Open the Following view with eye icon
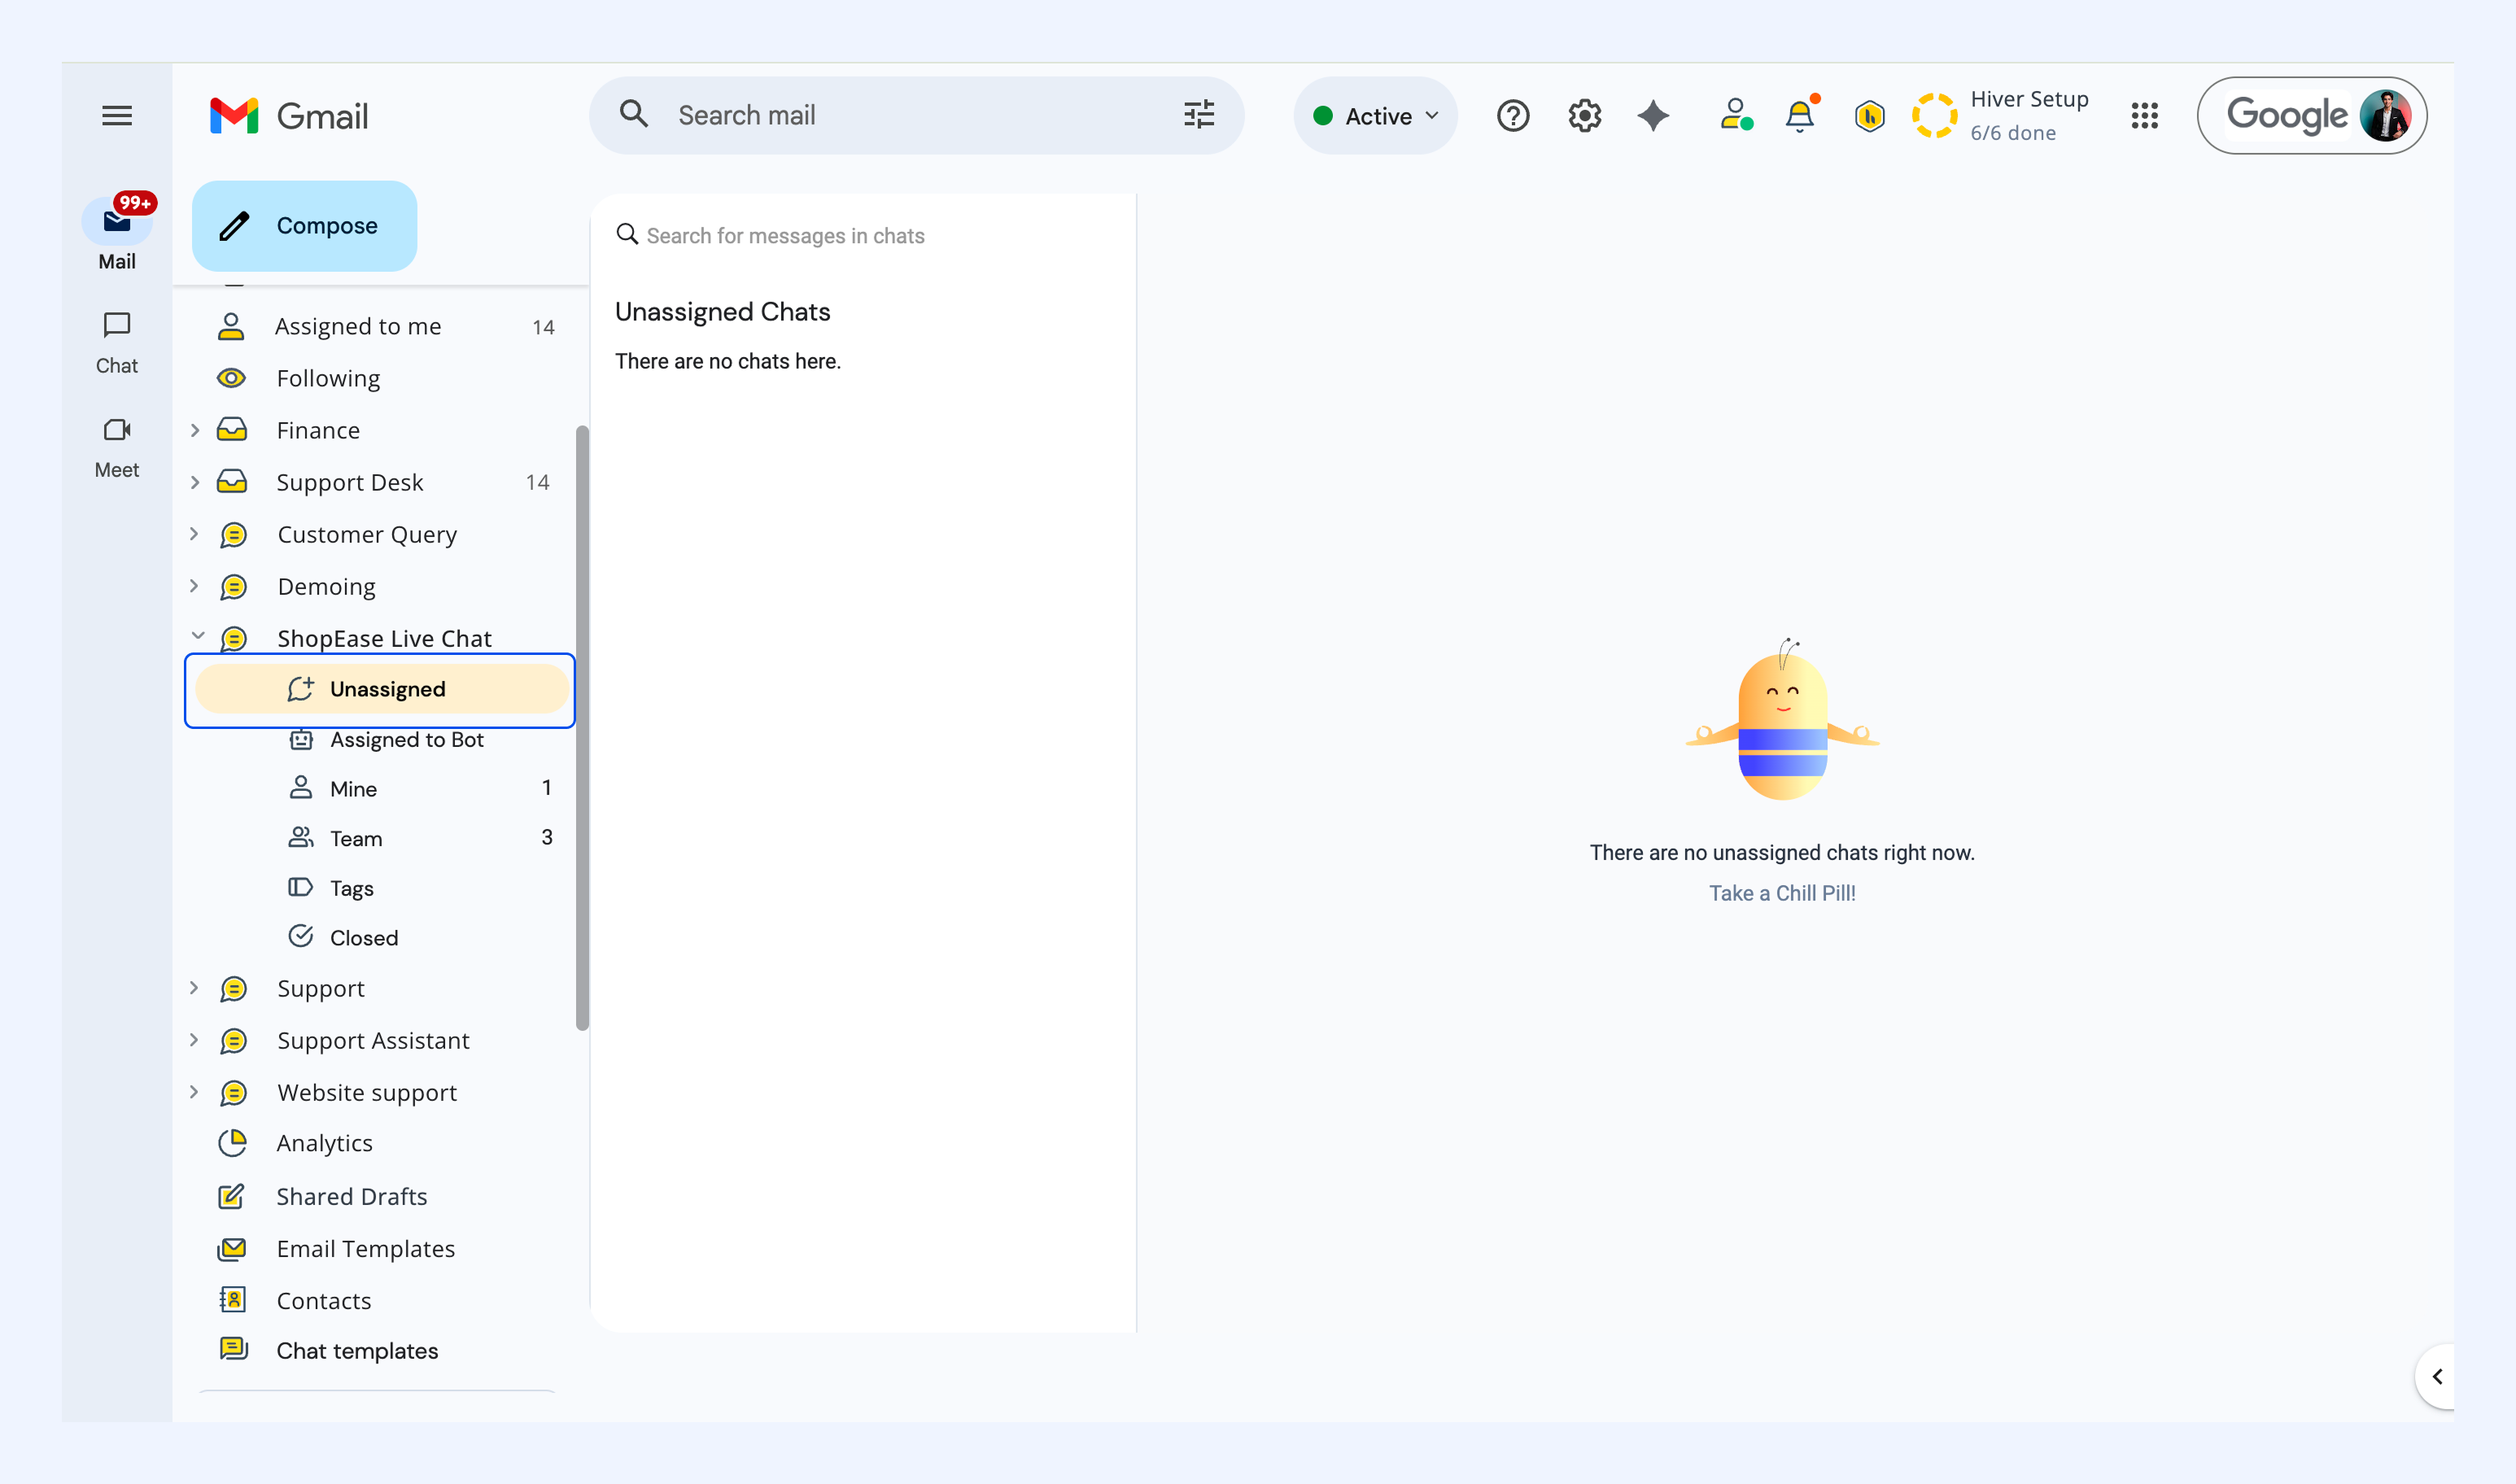 (x=328, y=379)
